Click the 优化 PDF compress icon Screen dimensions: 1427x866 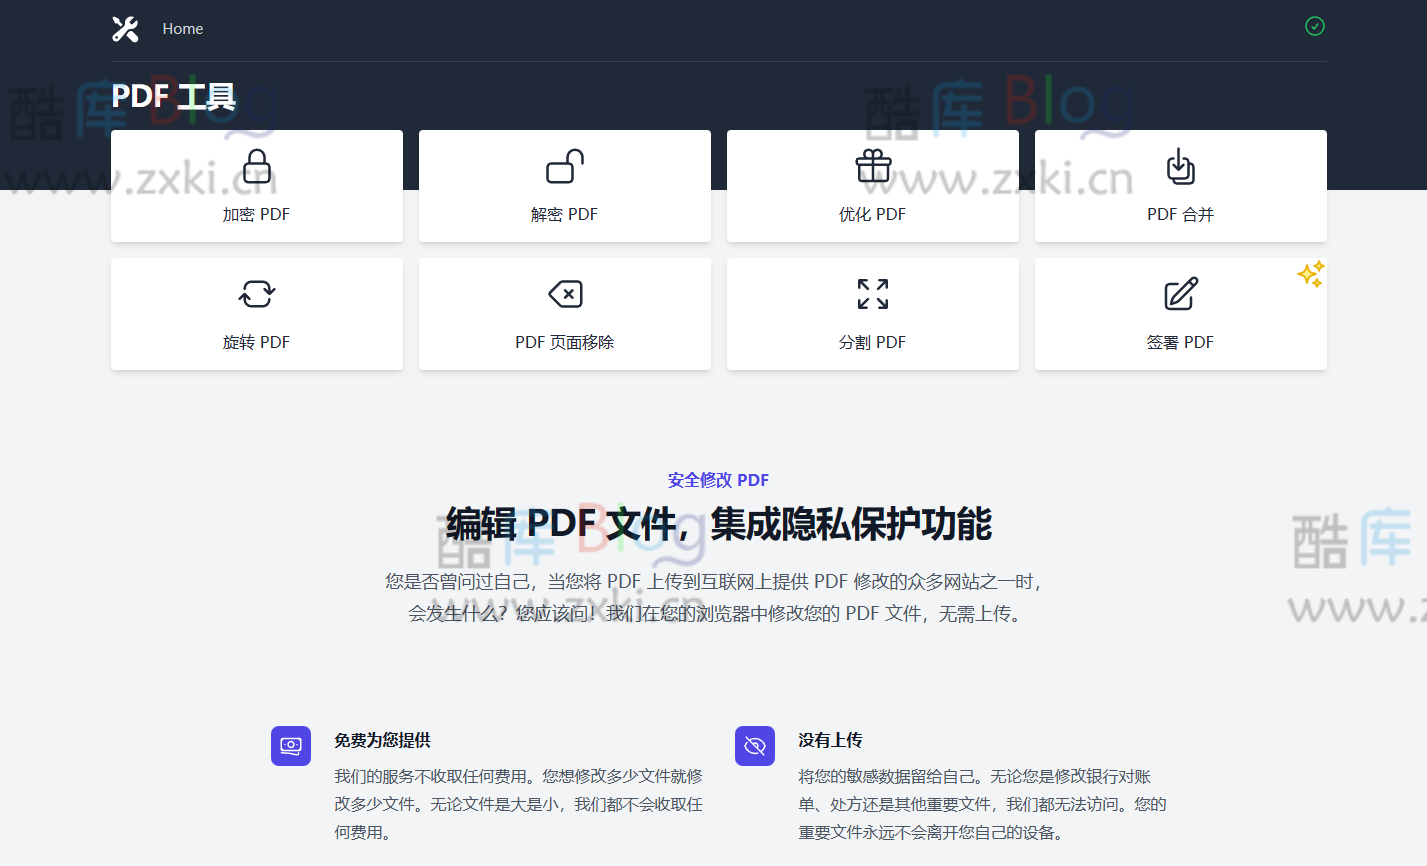pos(872,166)
